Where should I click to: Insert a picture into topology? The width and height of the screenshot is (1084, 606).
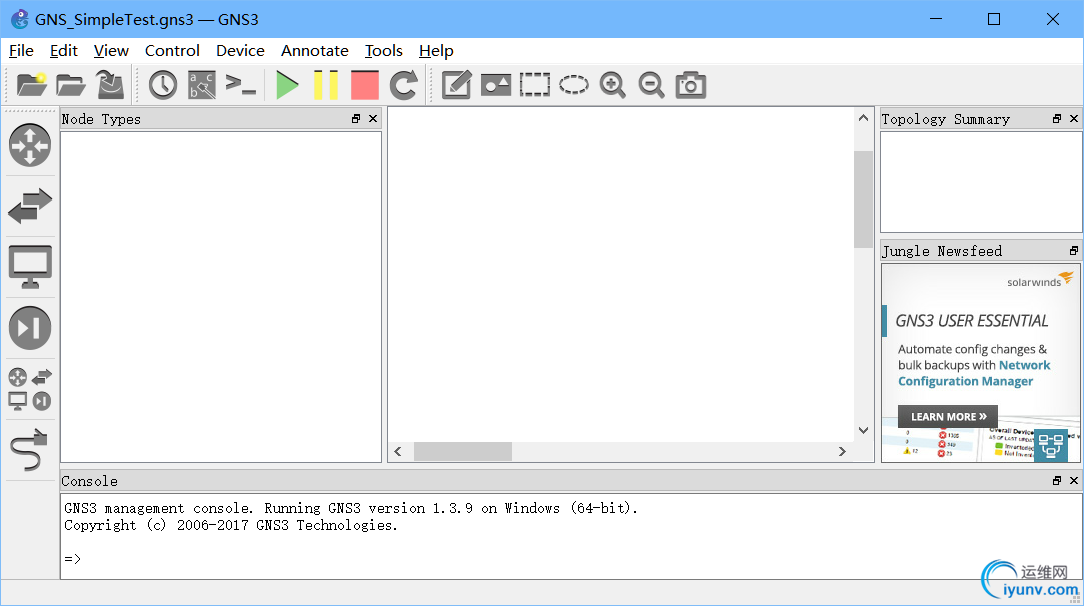click(496, 85)
